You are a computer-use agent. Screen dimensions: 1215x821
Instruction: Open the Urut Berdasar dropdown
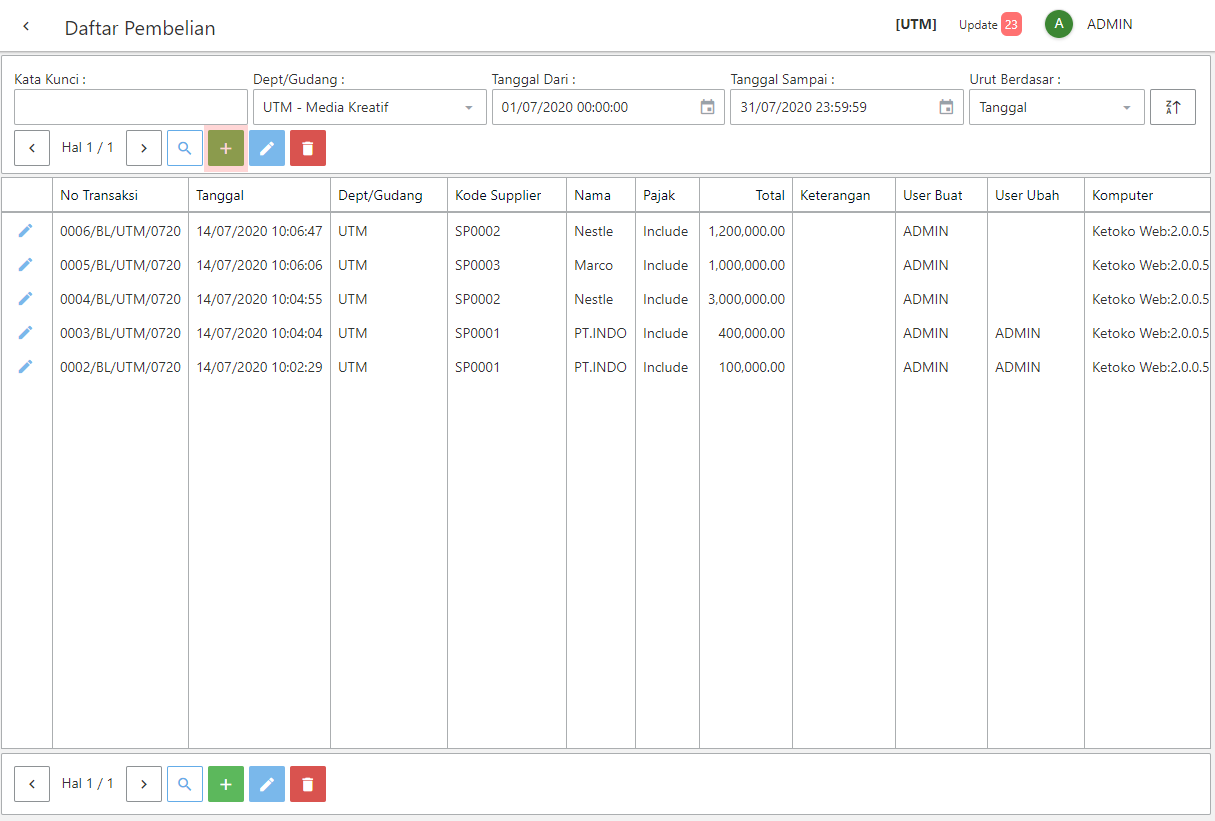(1127, 107)
